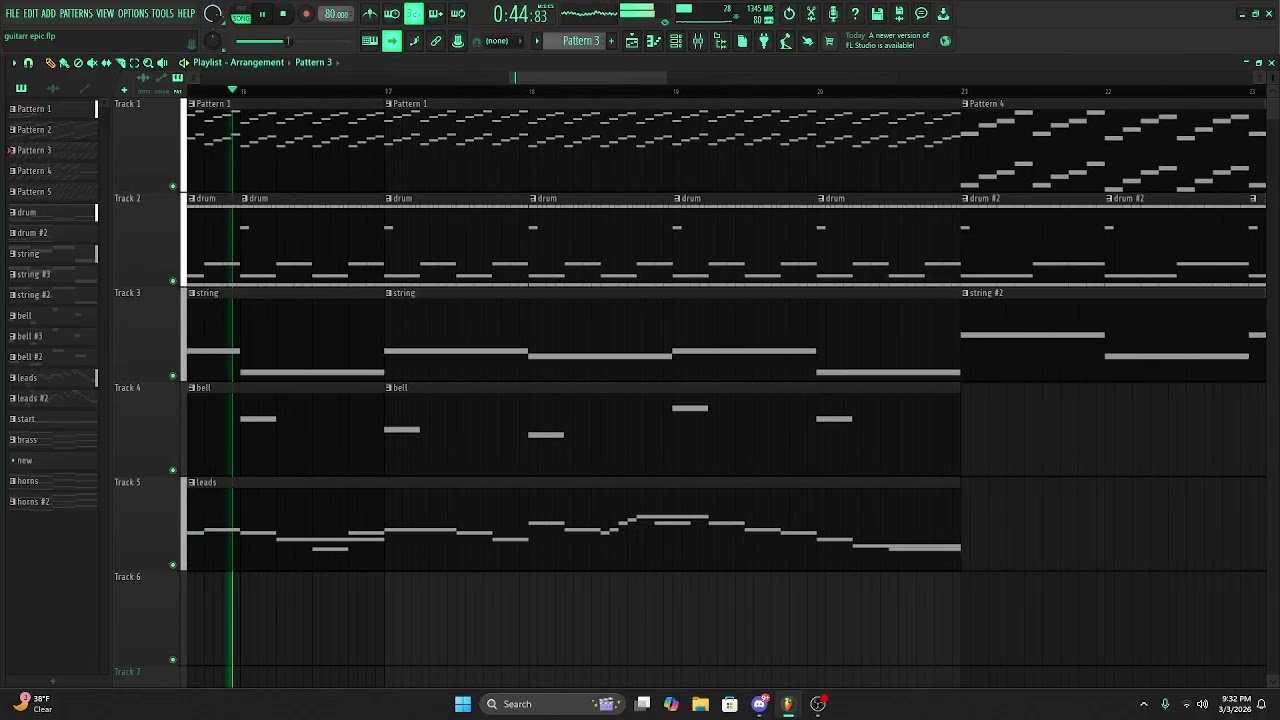This screenshot has width=1280, height=720.
Task: Click the Windows Start button
Action: (x=463, y=704)
